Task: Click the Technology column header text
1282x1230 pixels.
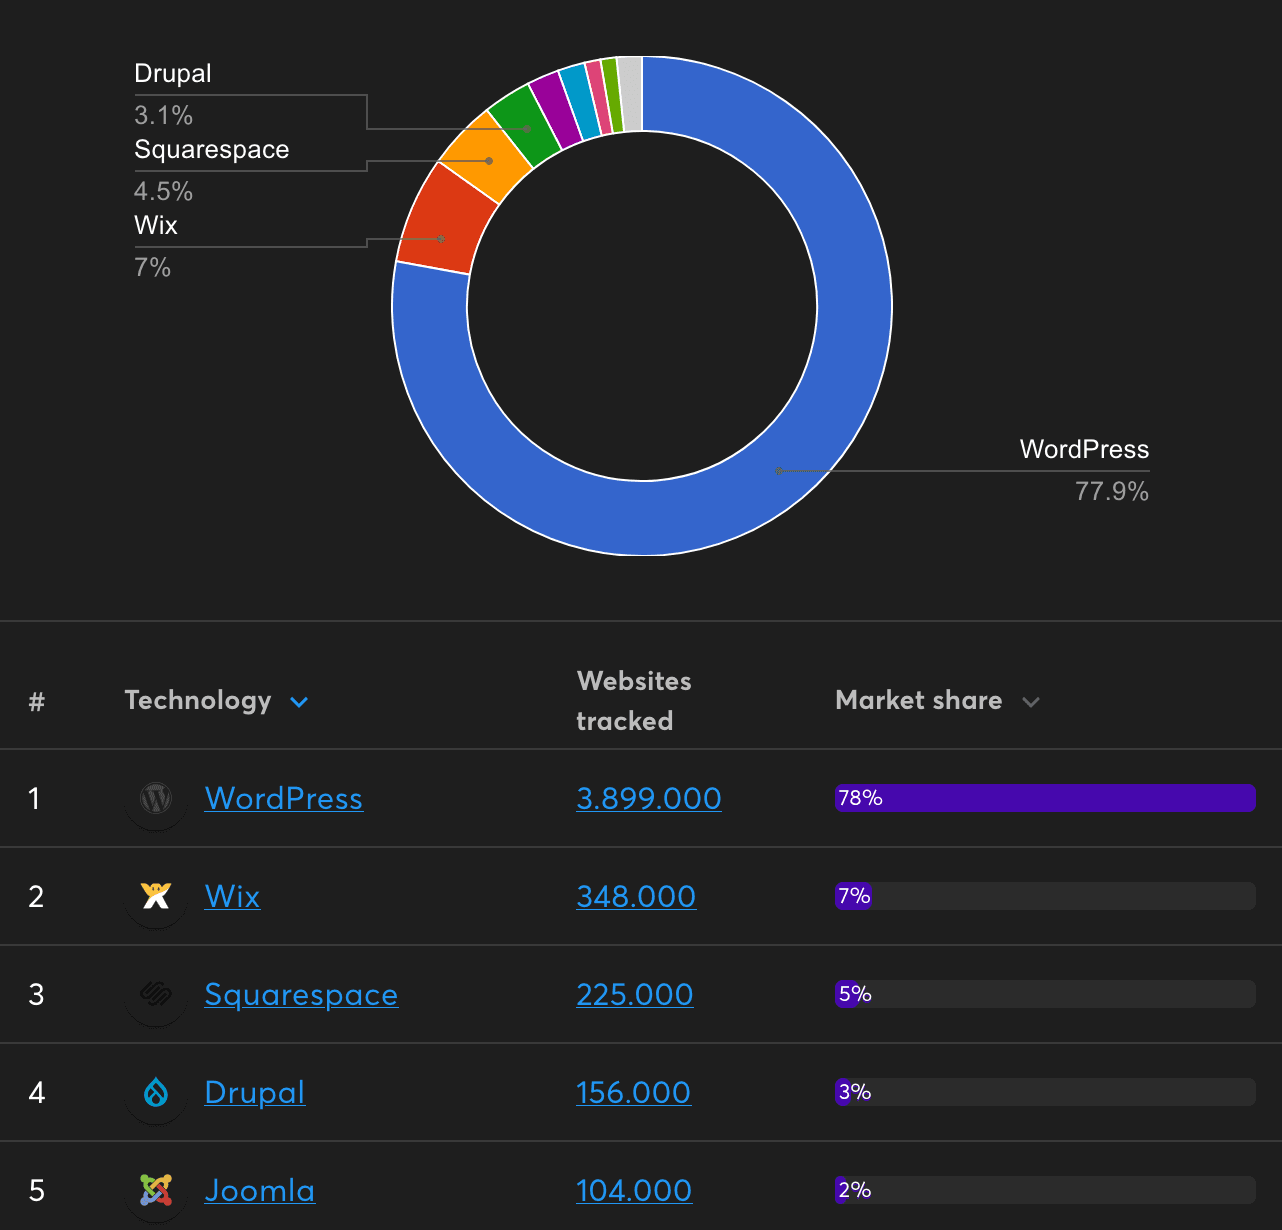Action: point(198,701)
